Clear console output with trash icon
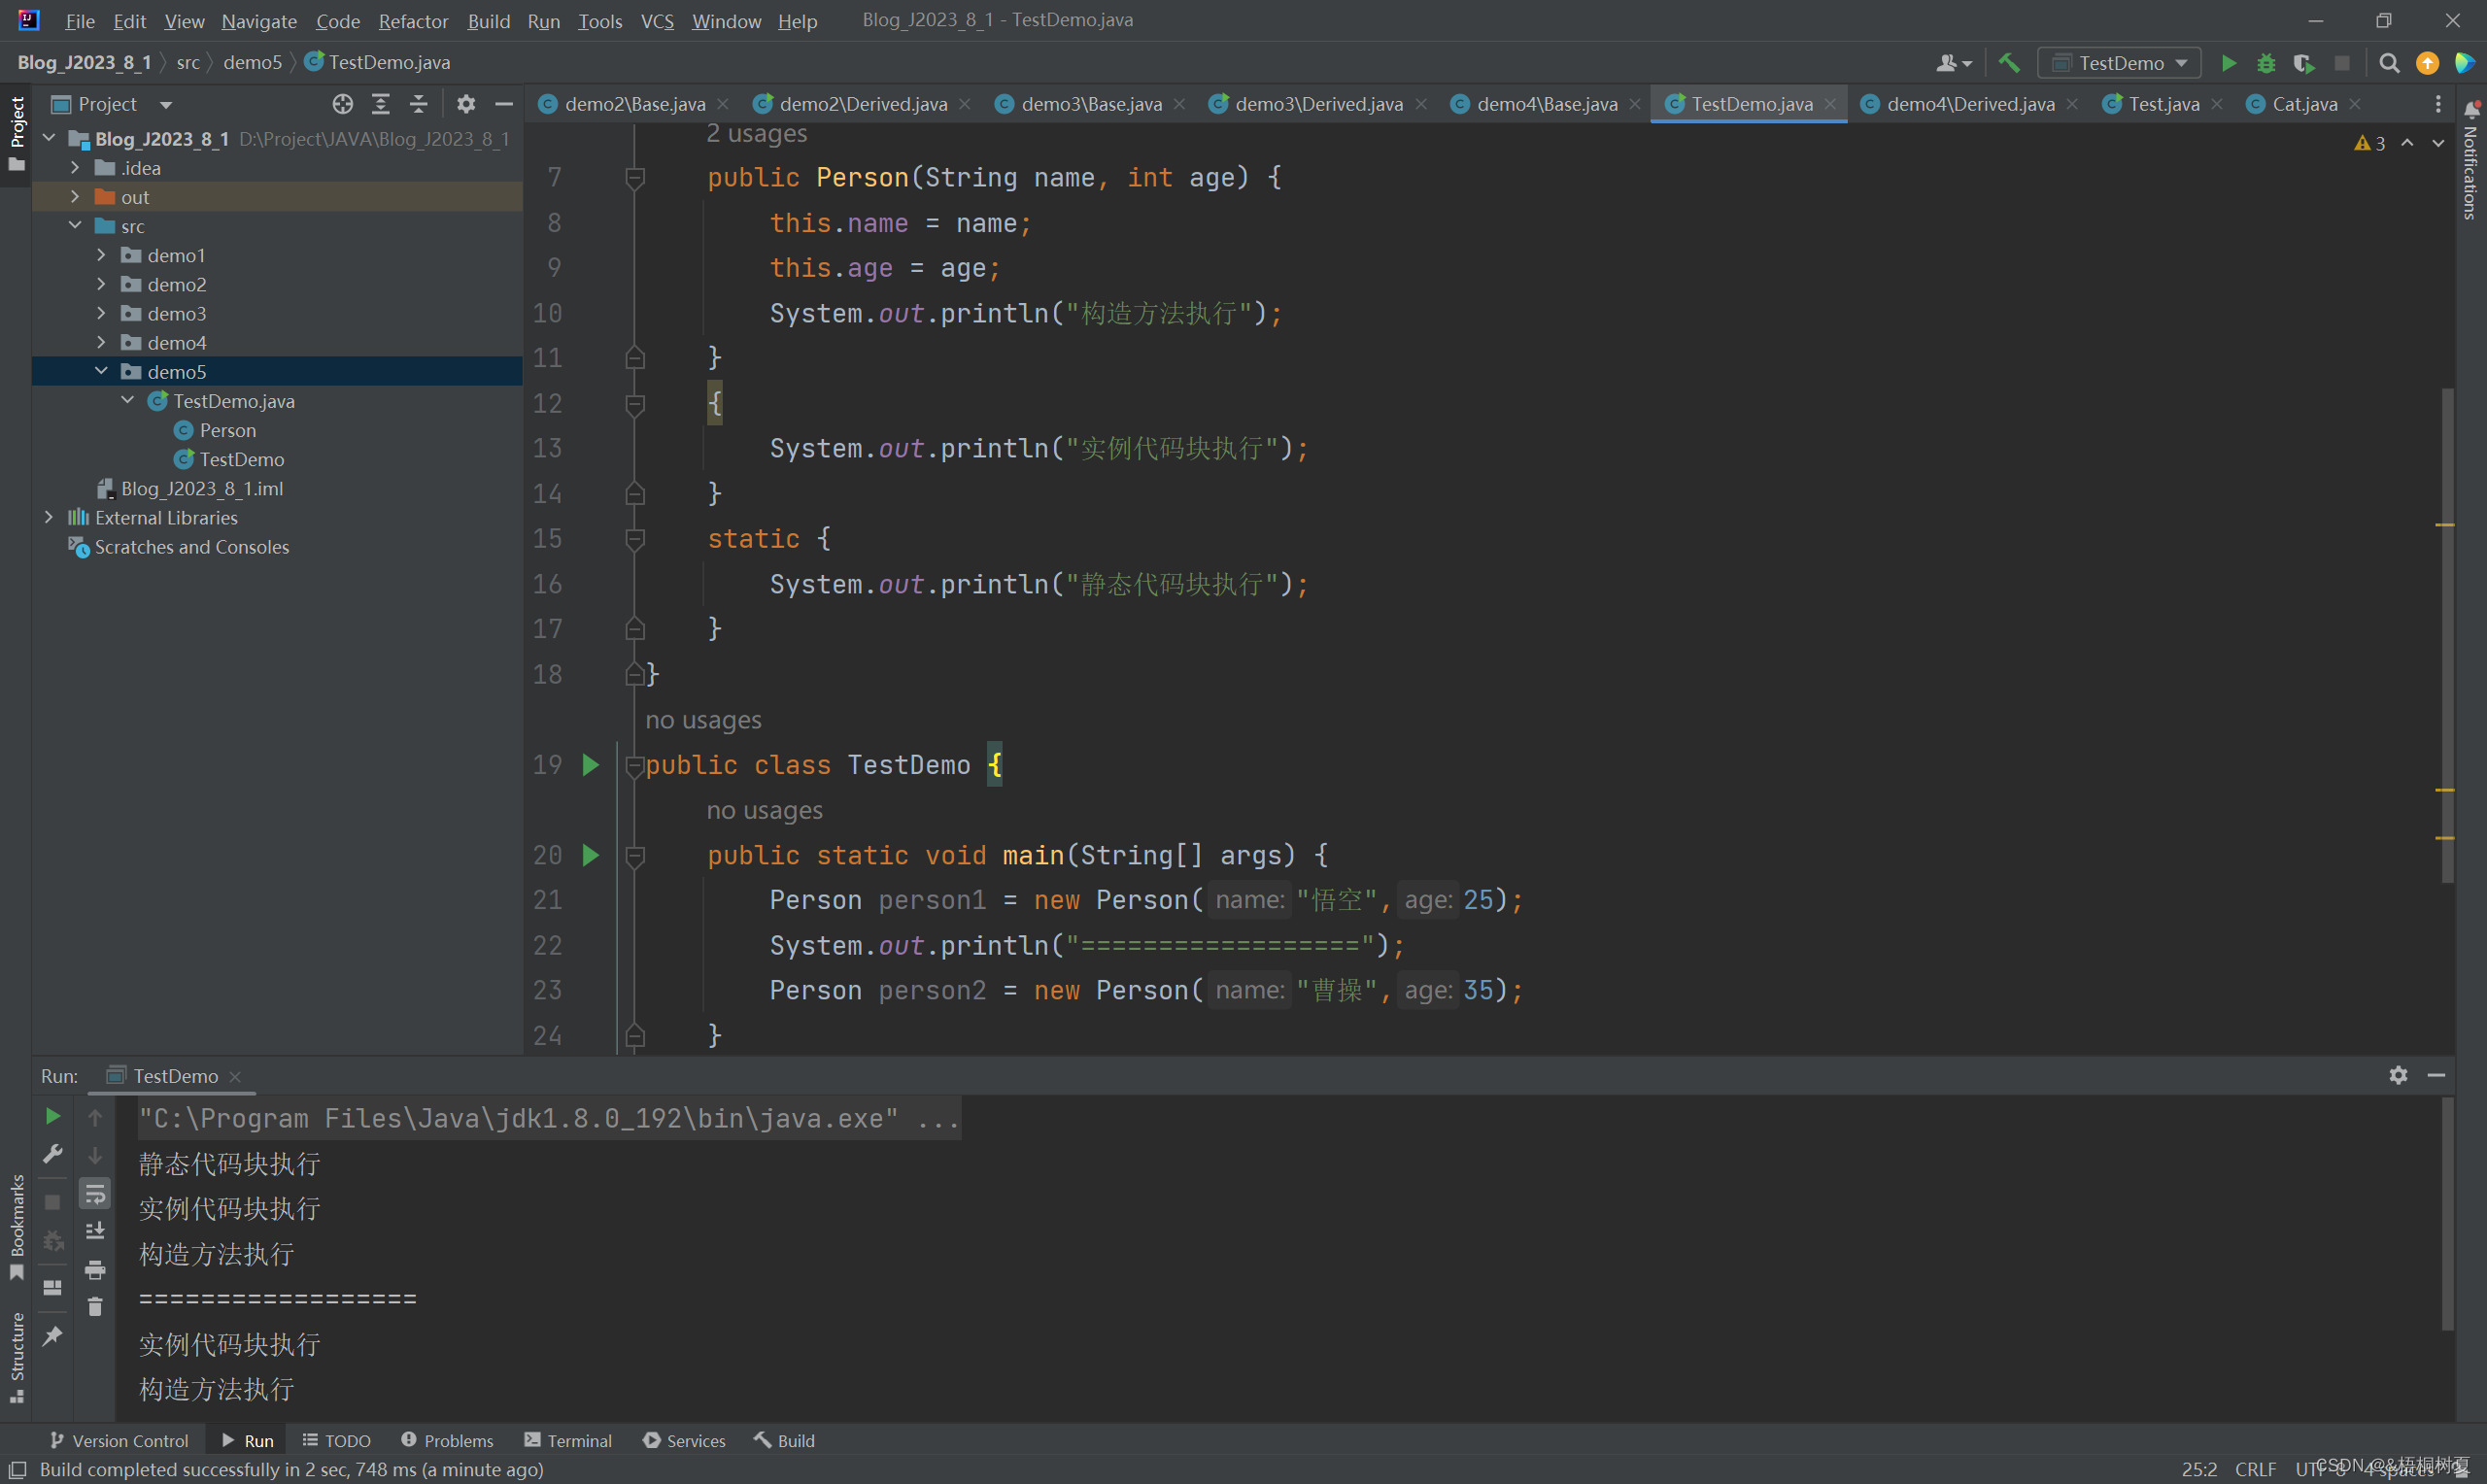Viewport: 2487px width, 1484px height. point(95,1307)
